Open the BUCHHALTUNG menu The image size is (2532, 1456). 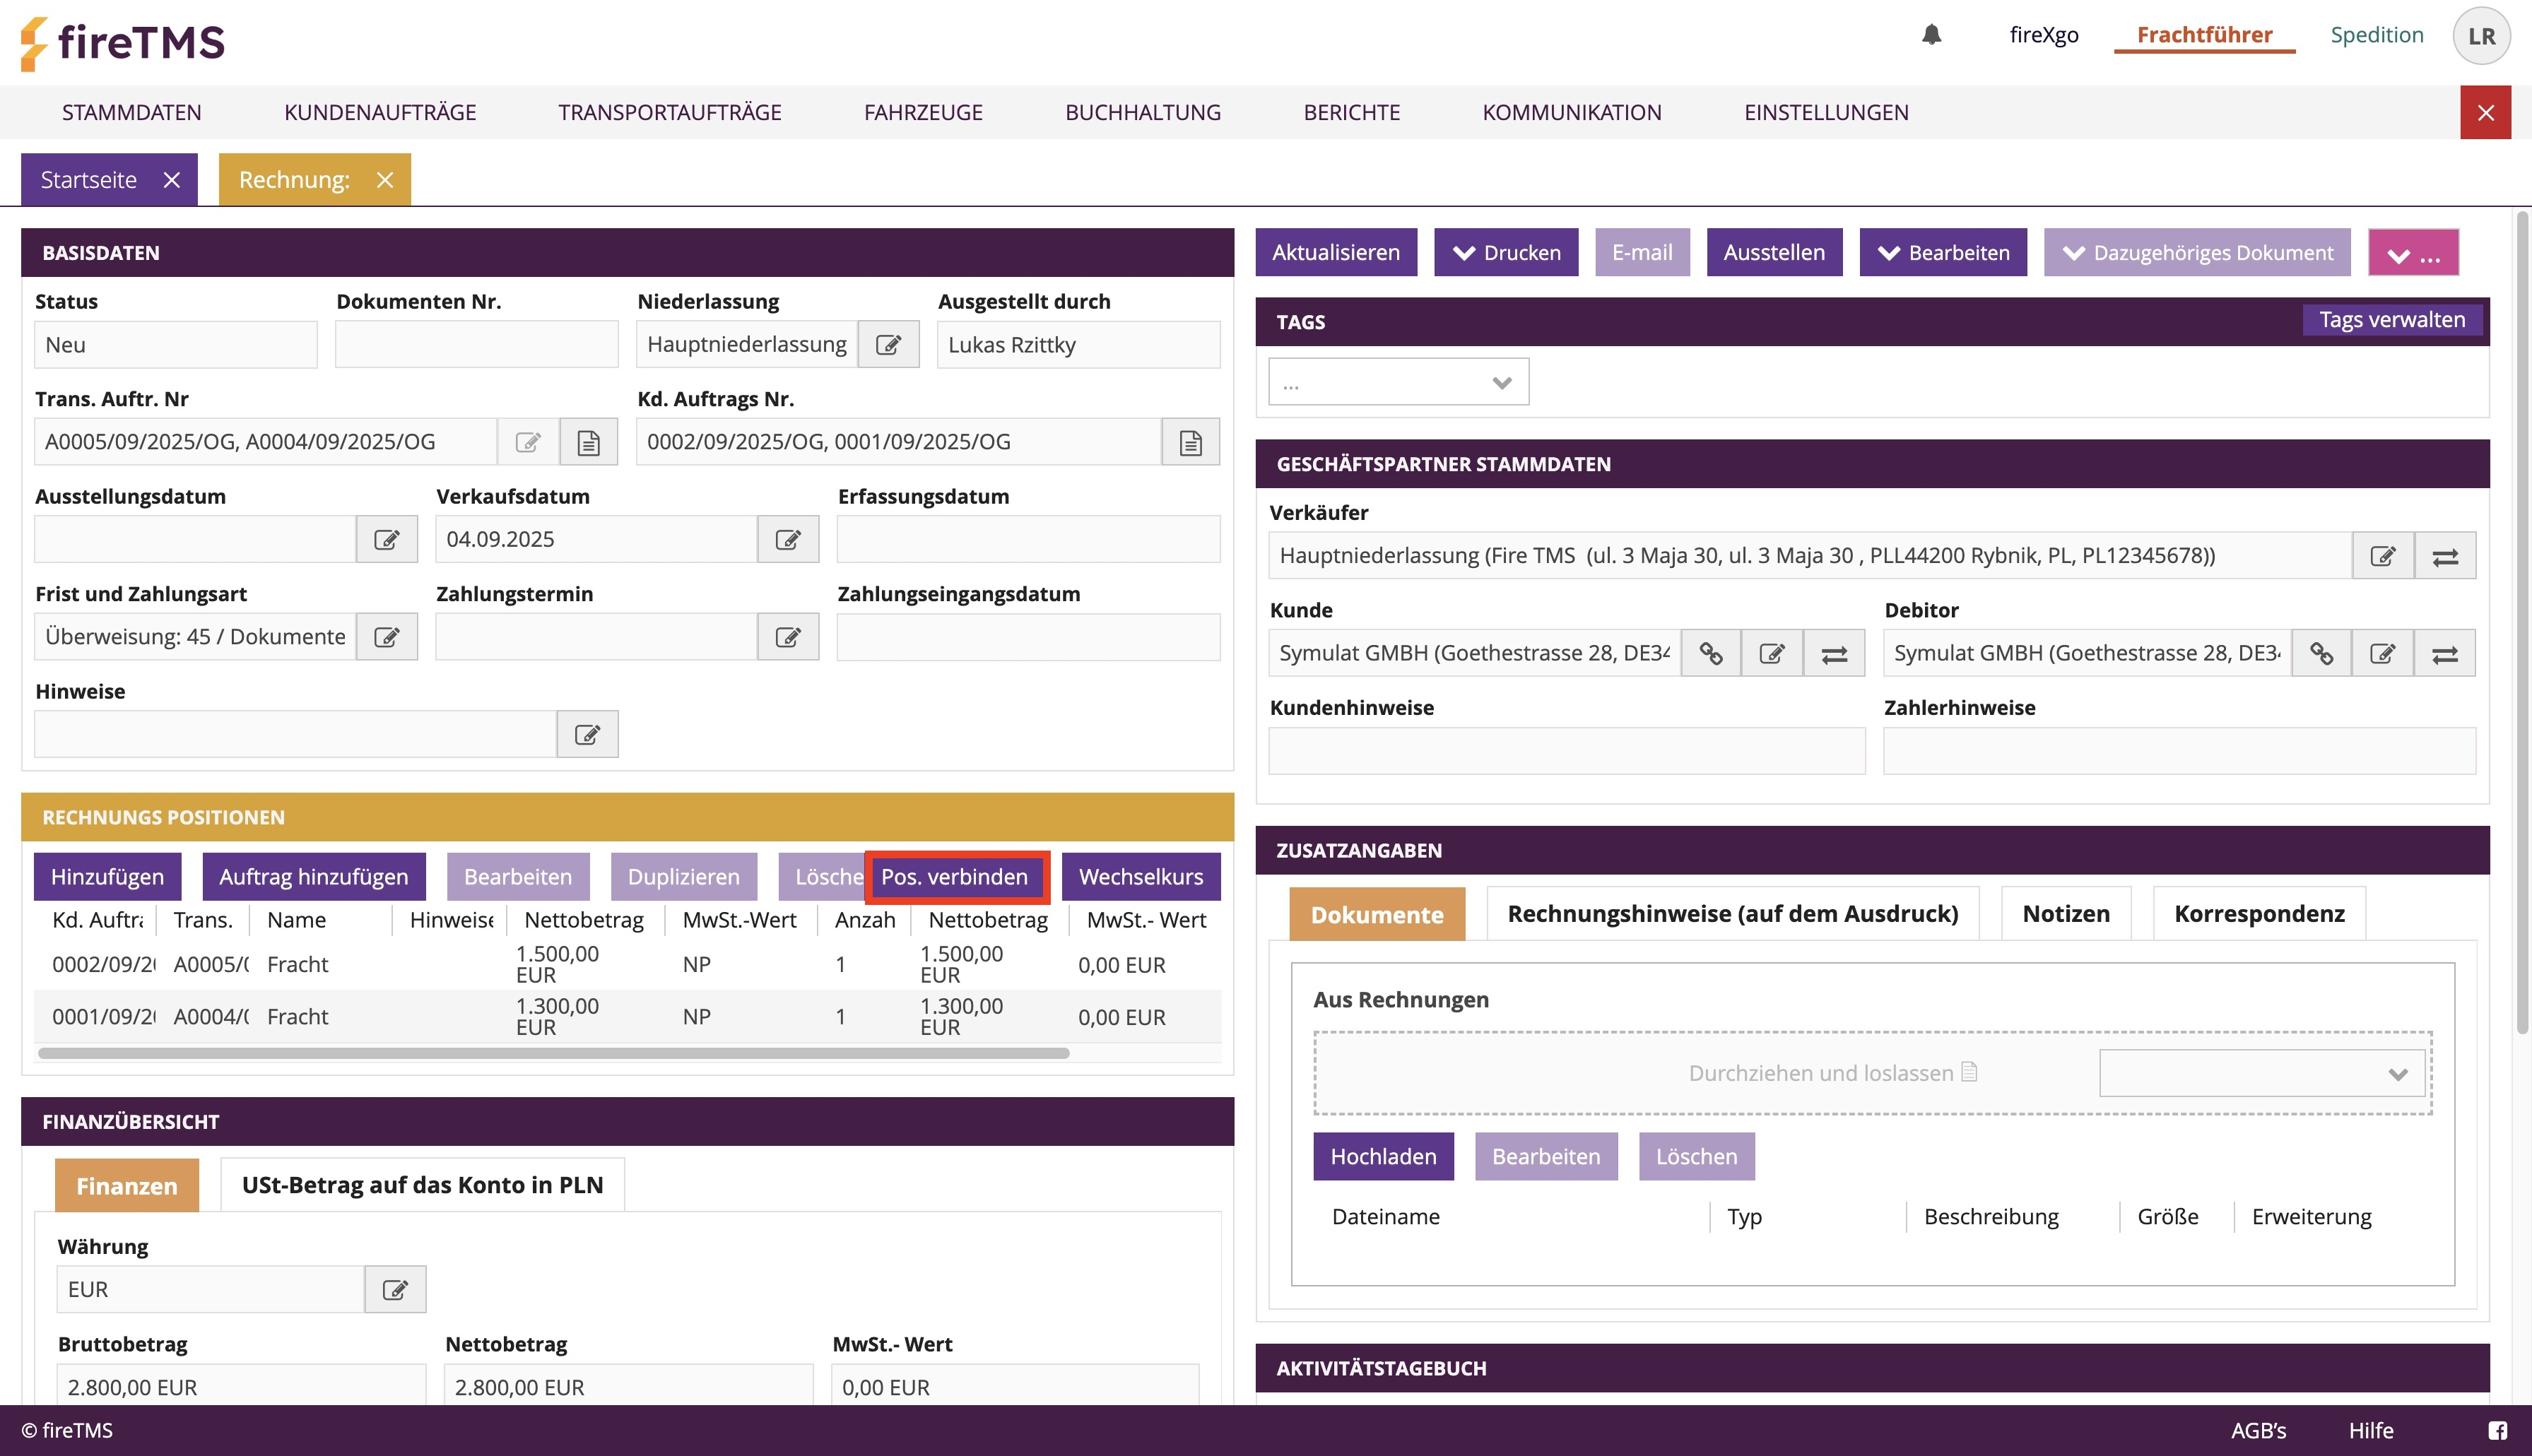(1142, 112)
